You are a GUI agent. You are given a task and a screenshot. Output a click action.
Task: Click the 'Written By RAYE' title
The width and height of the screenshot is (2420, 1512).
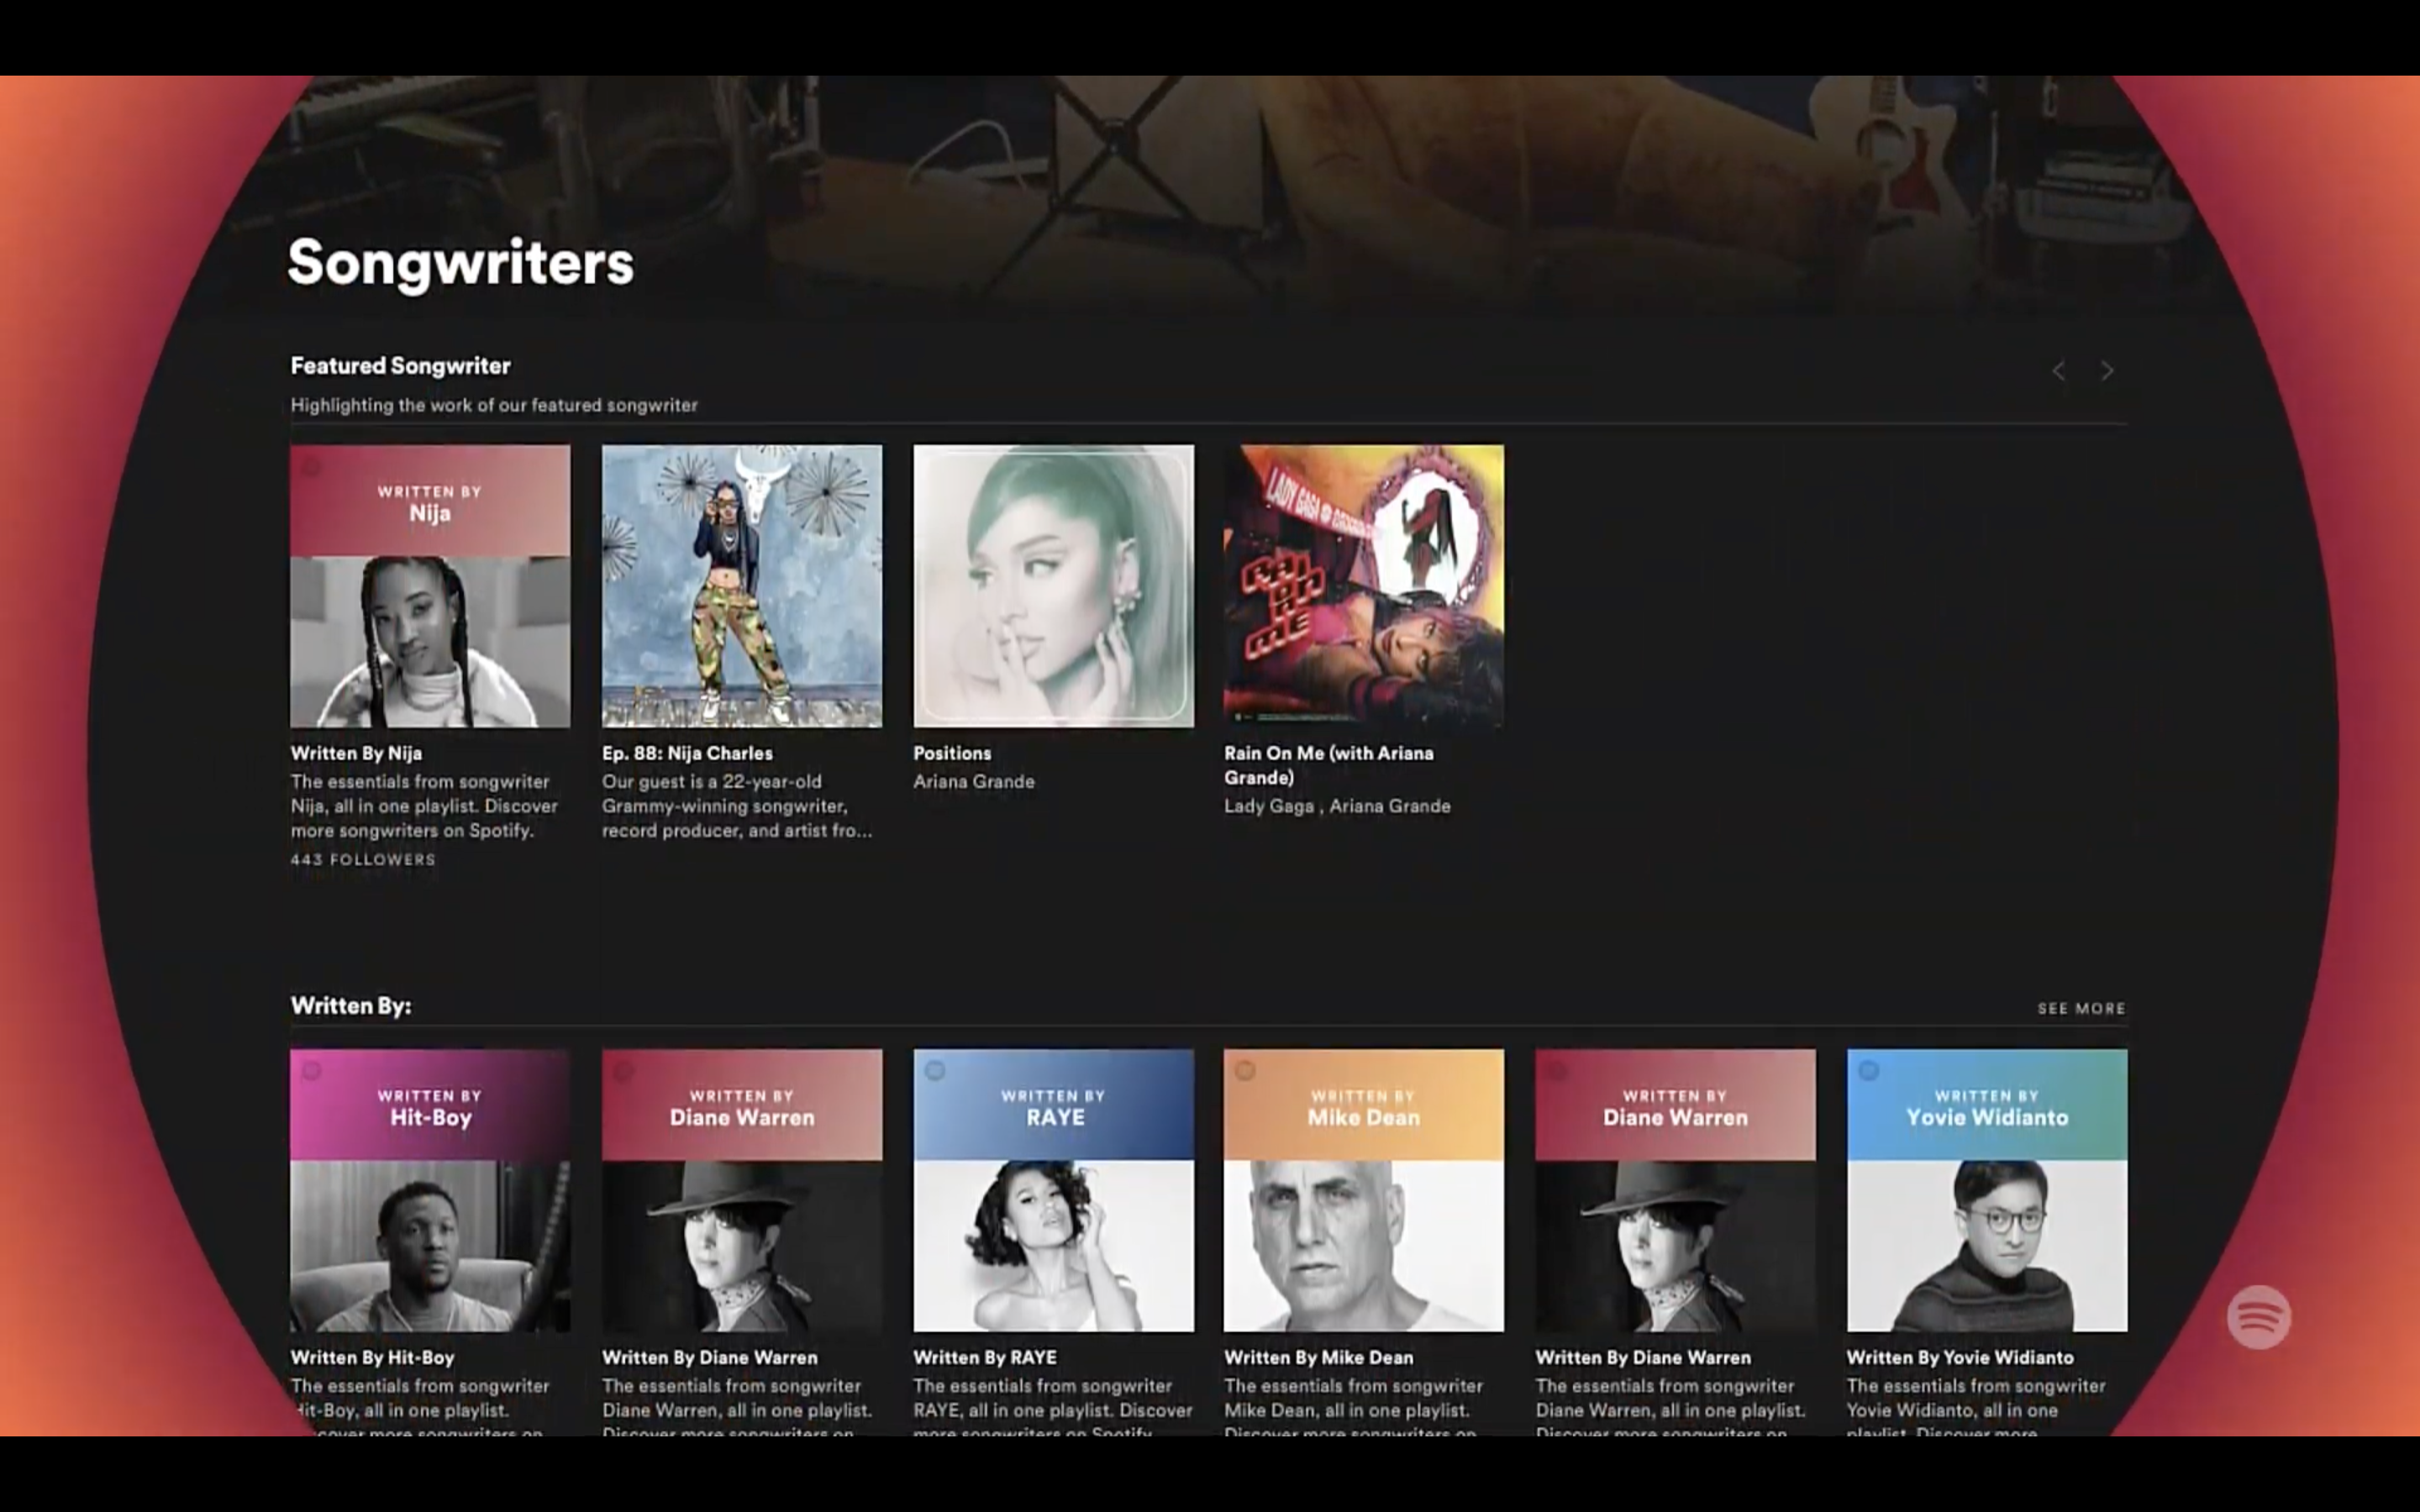click(985, 1357)
